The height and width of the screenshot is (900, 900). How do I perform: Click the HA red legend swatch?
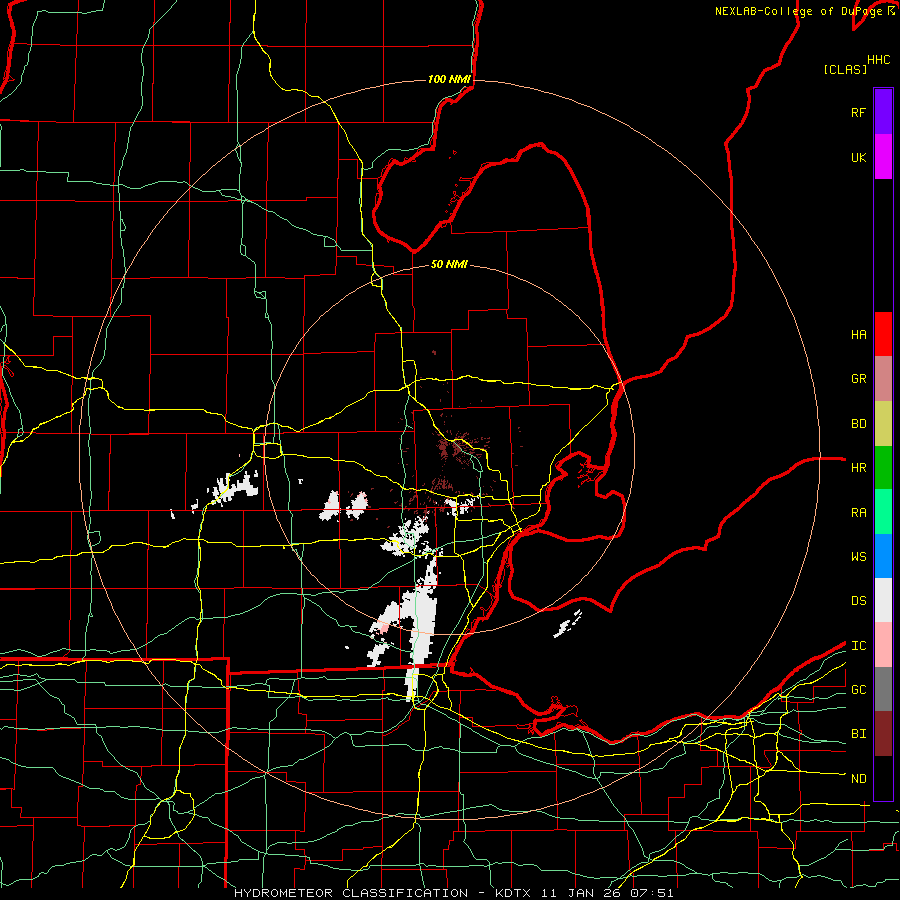883,334
